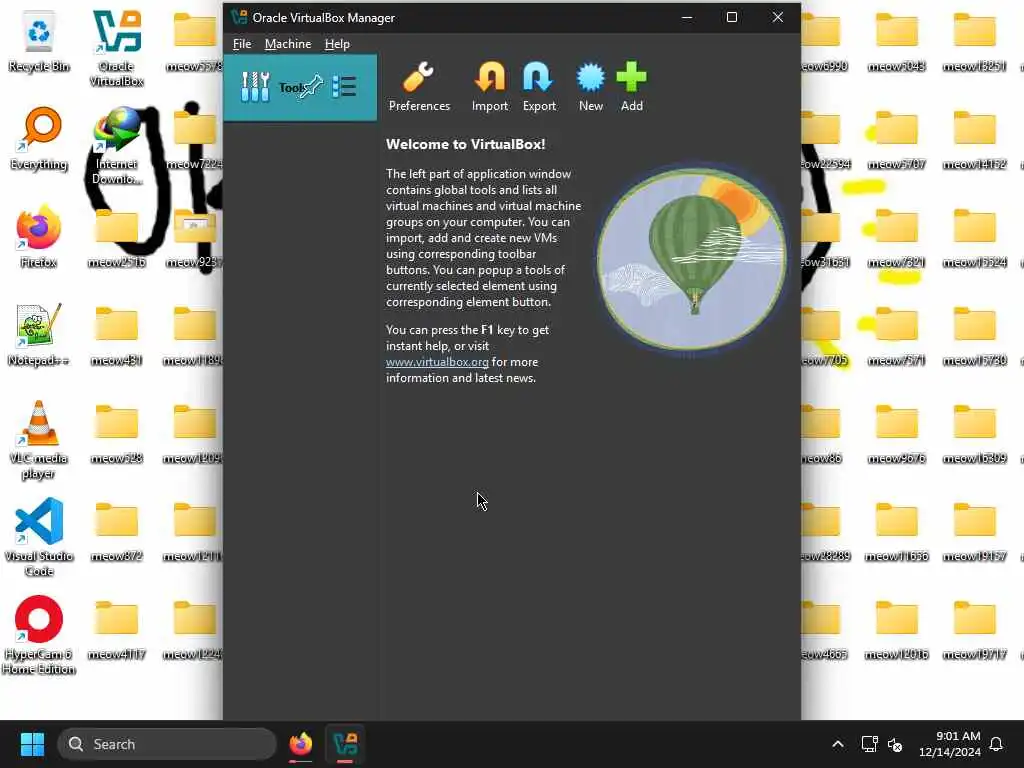
Task: Click the VirtualBox taskbar button
Action: [x=345, y=744]
